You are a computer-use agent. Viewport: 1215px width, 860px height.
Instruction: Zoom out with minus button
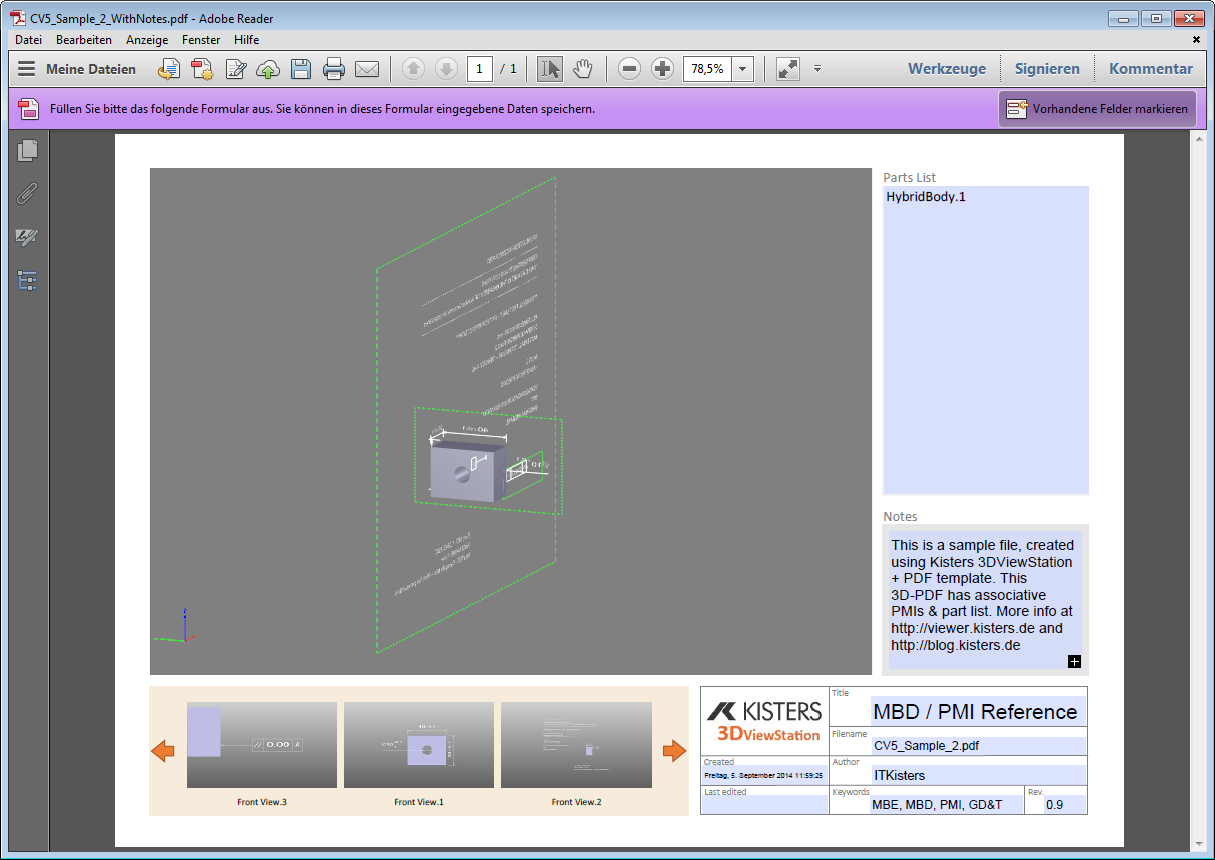629,69
